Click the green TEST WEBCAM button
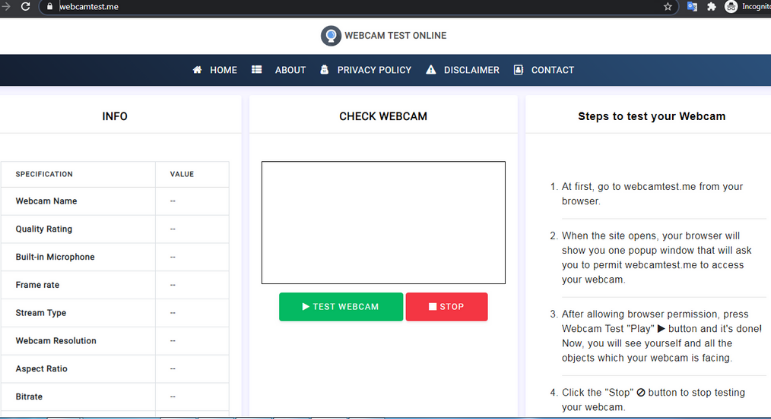 click(x=341, y=307)
